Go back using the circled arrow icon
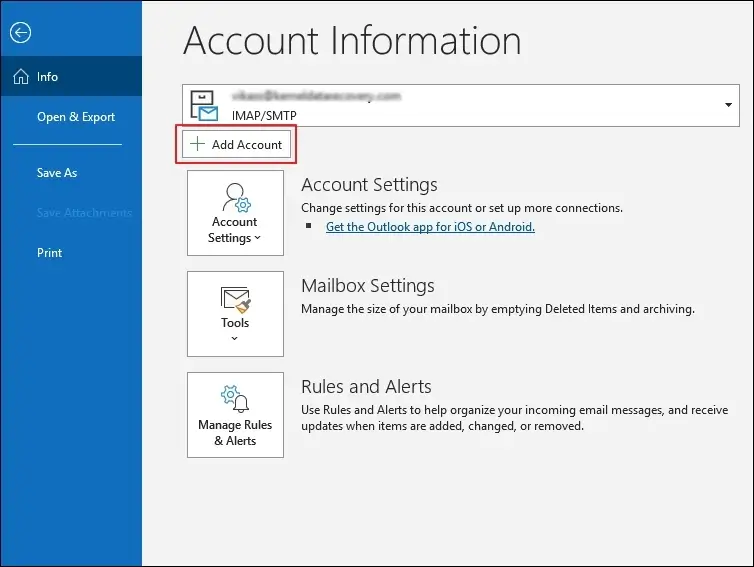Image resolution: width=754 pixels, height=567 pixels. 20,33
